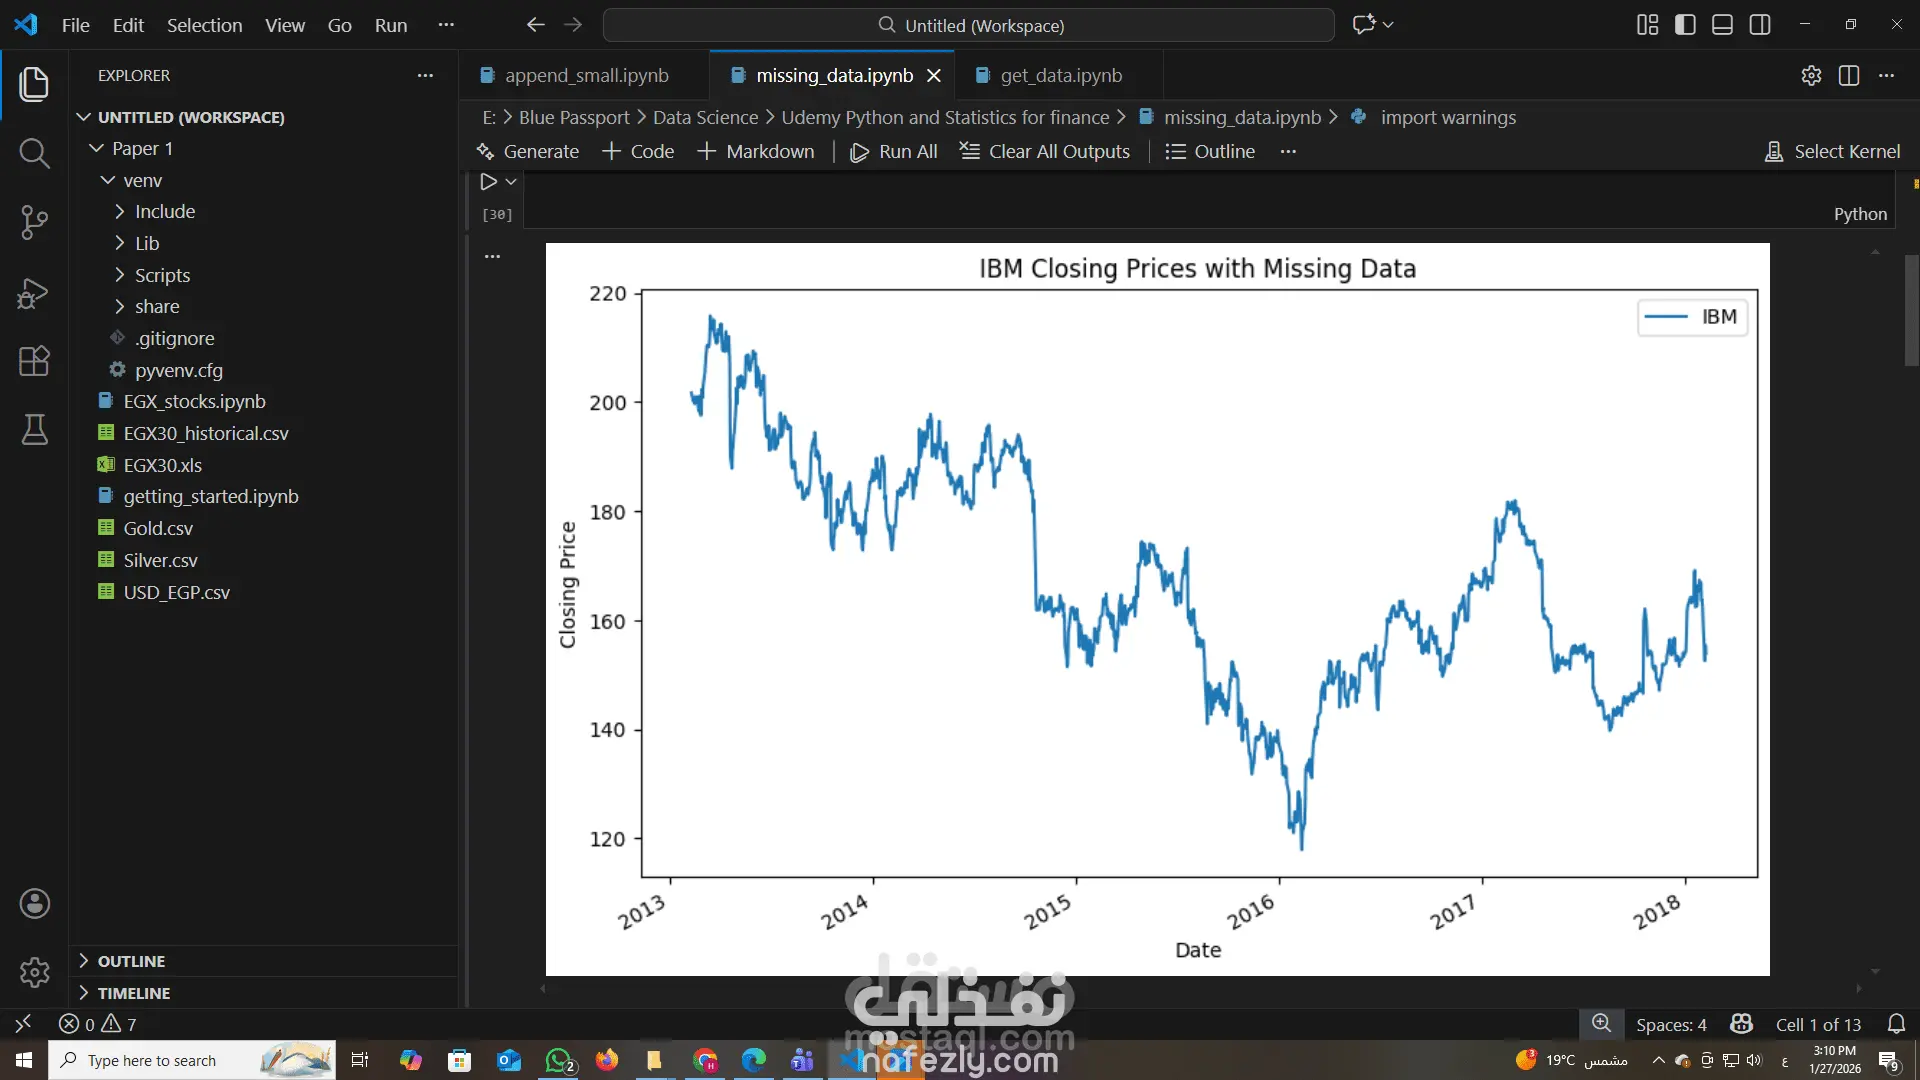Click the workspace search command center
1920x1080 pixels.
[x=969, y=25]
